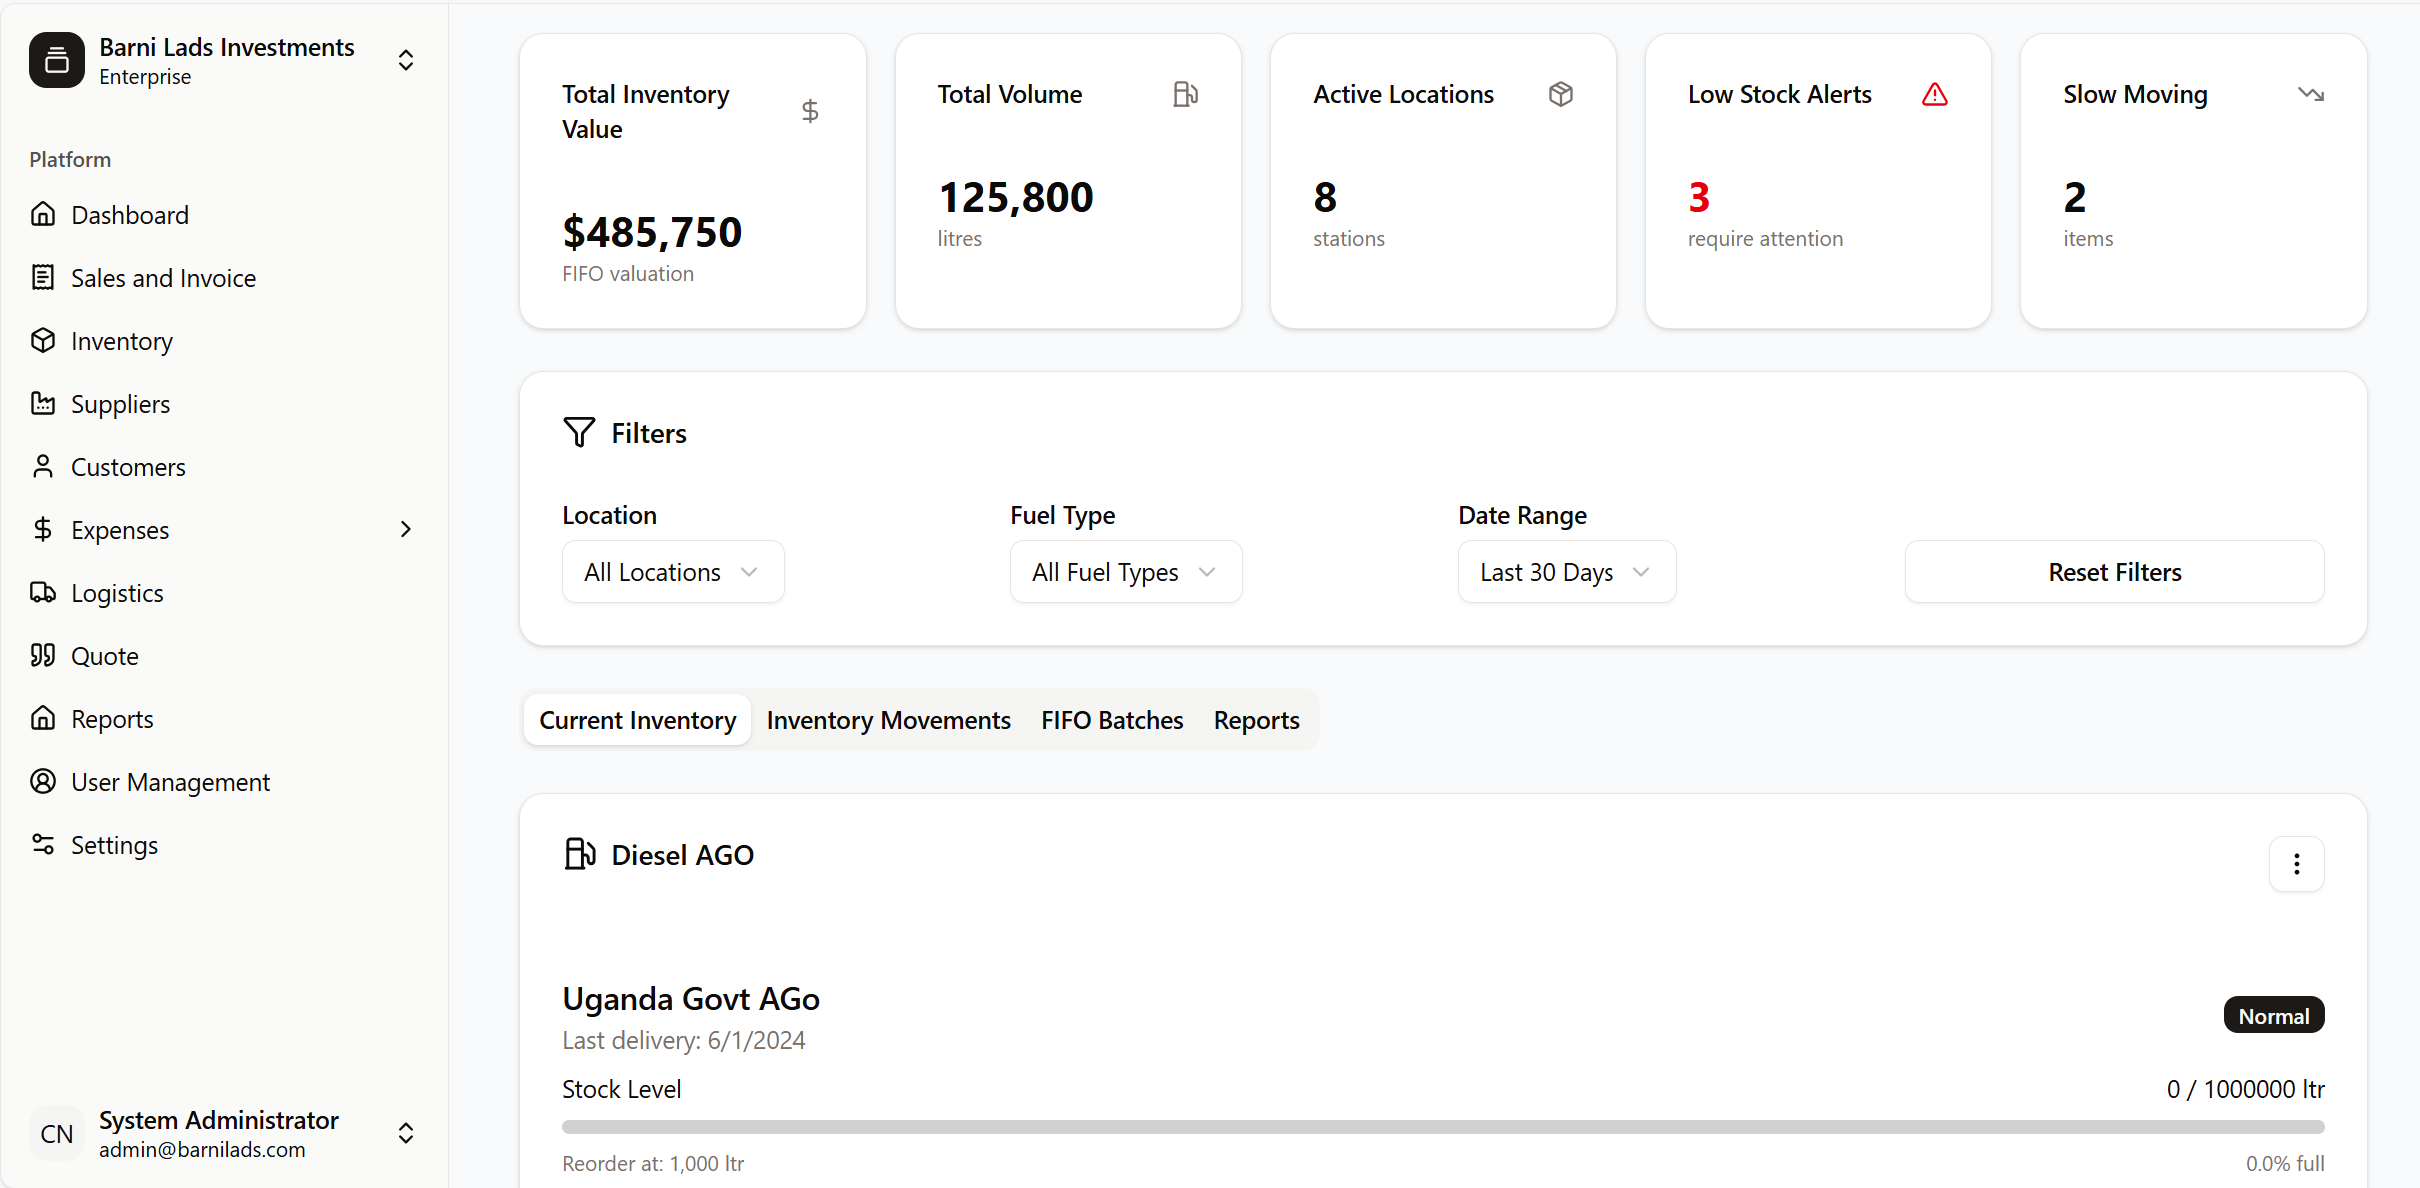
Task: Click the 125,800 litres total volume figure
Action: 1016,197
